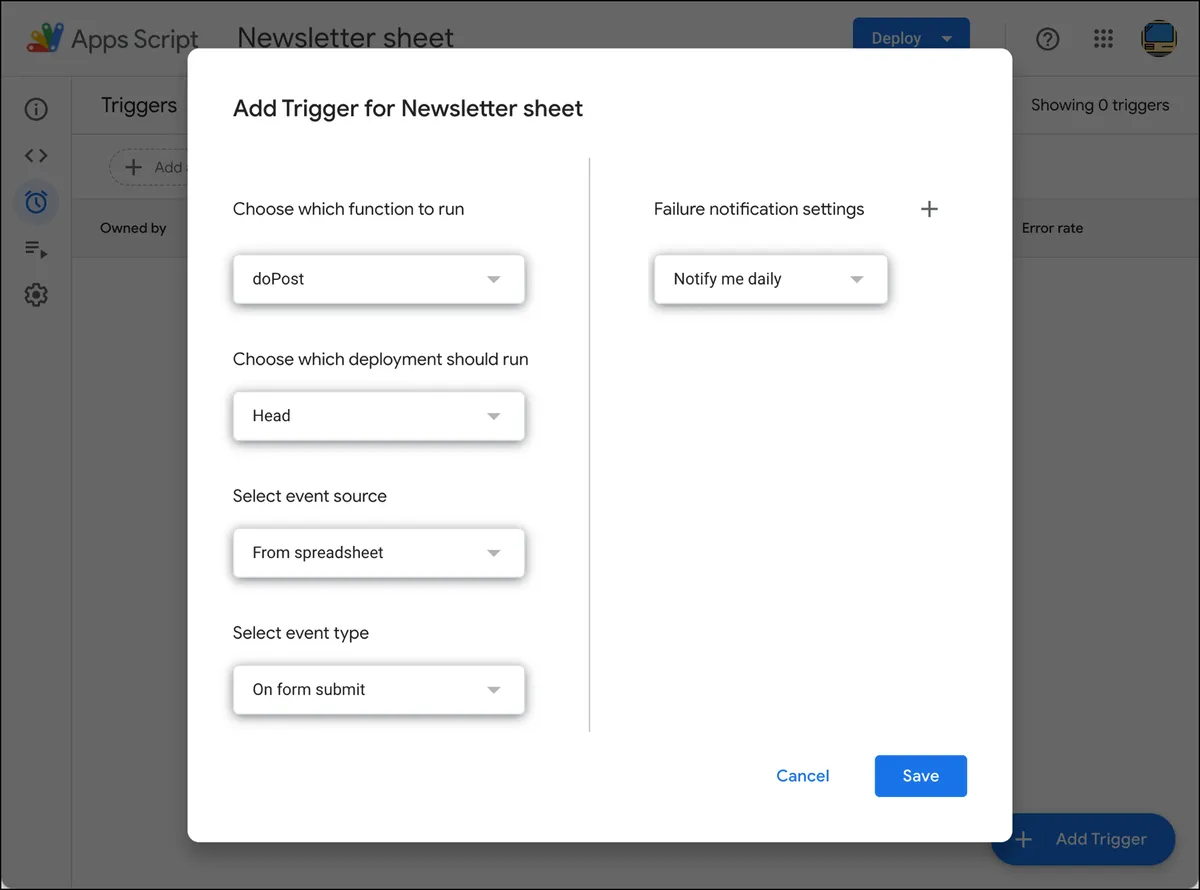The image size is (1200, 890).
Task: Click the Newsletter sheet project title
Action: tap(345, 38)
